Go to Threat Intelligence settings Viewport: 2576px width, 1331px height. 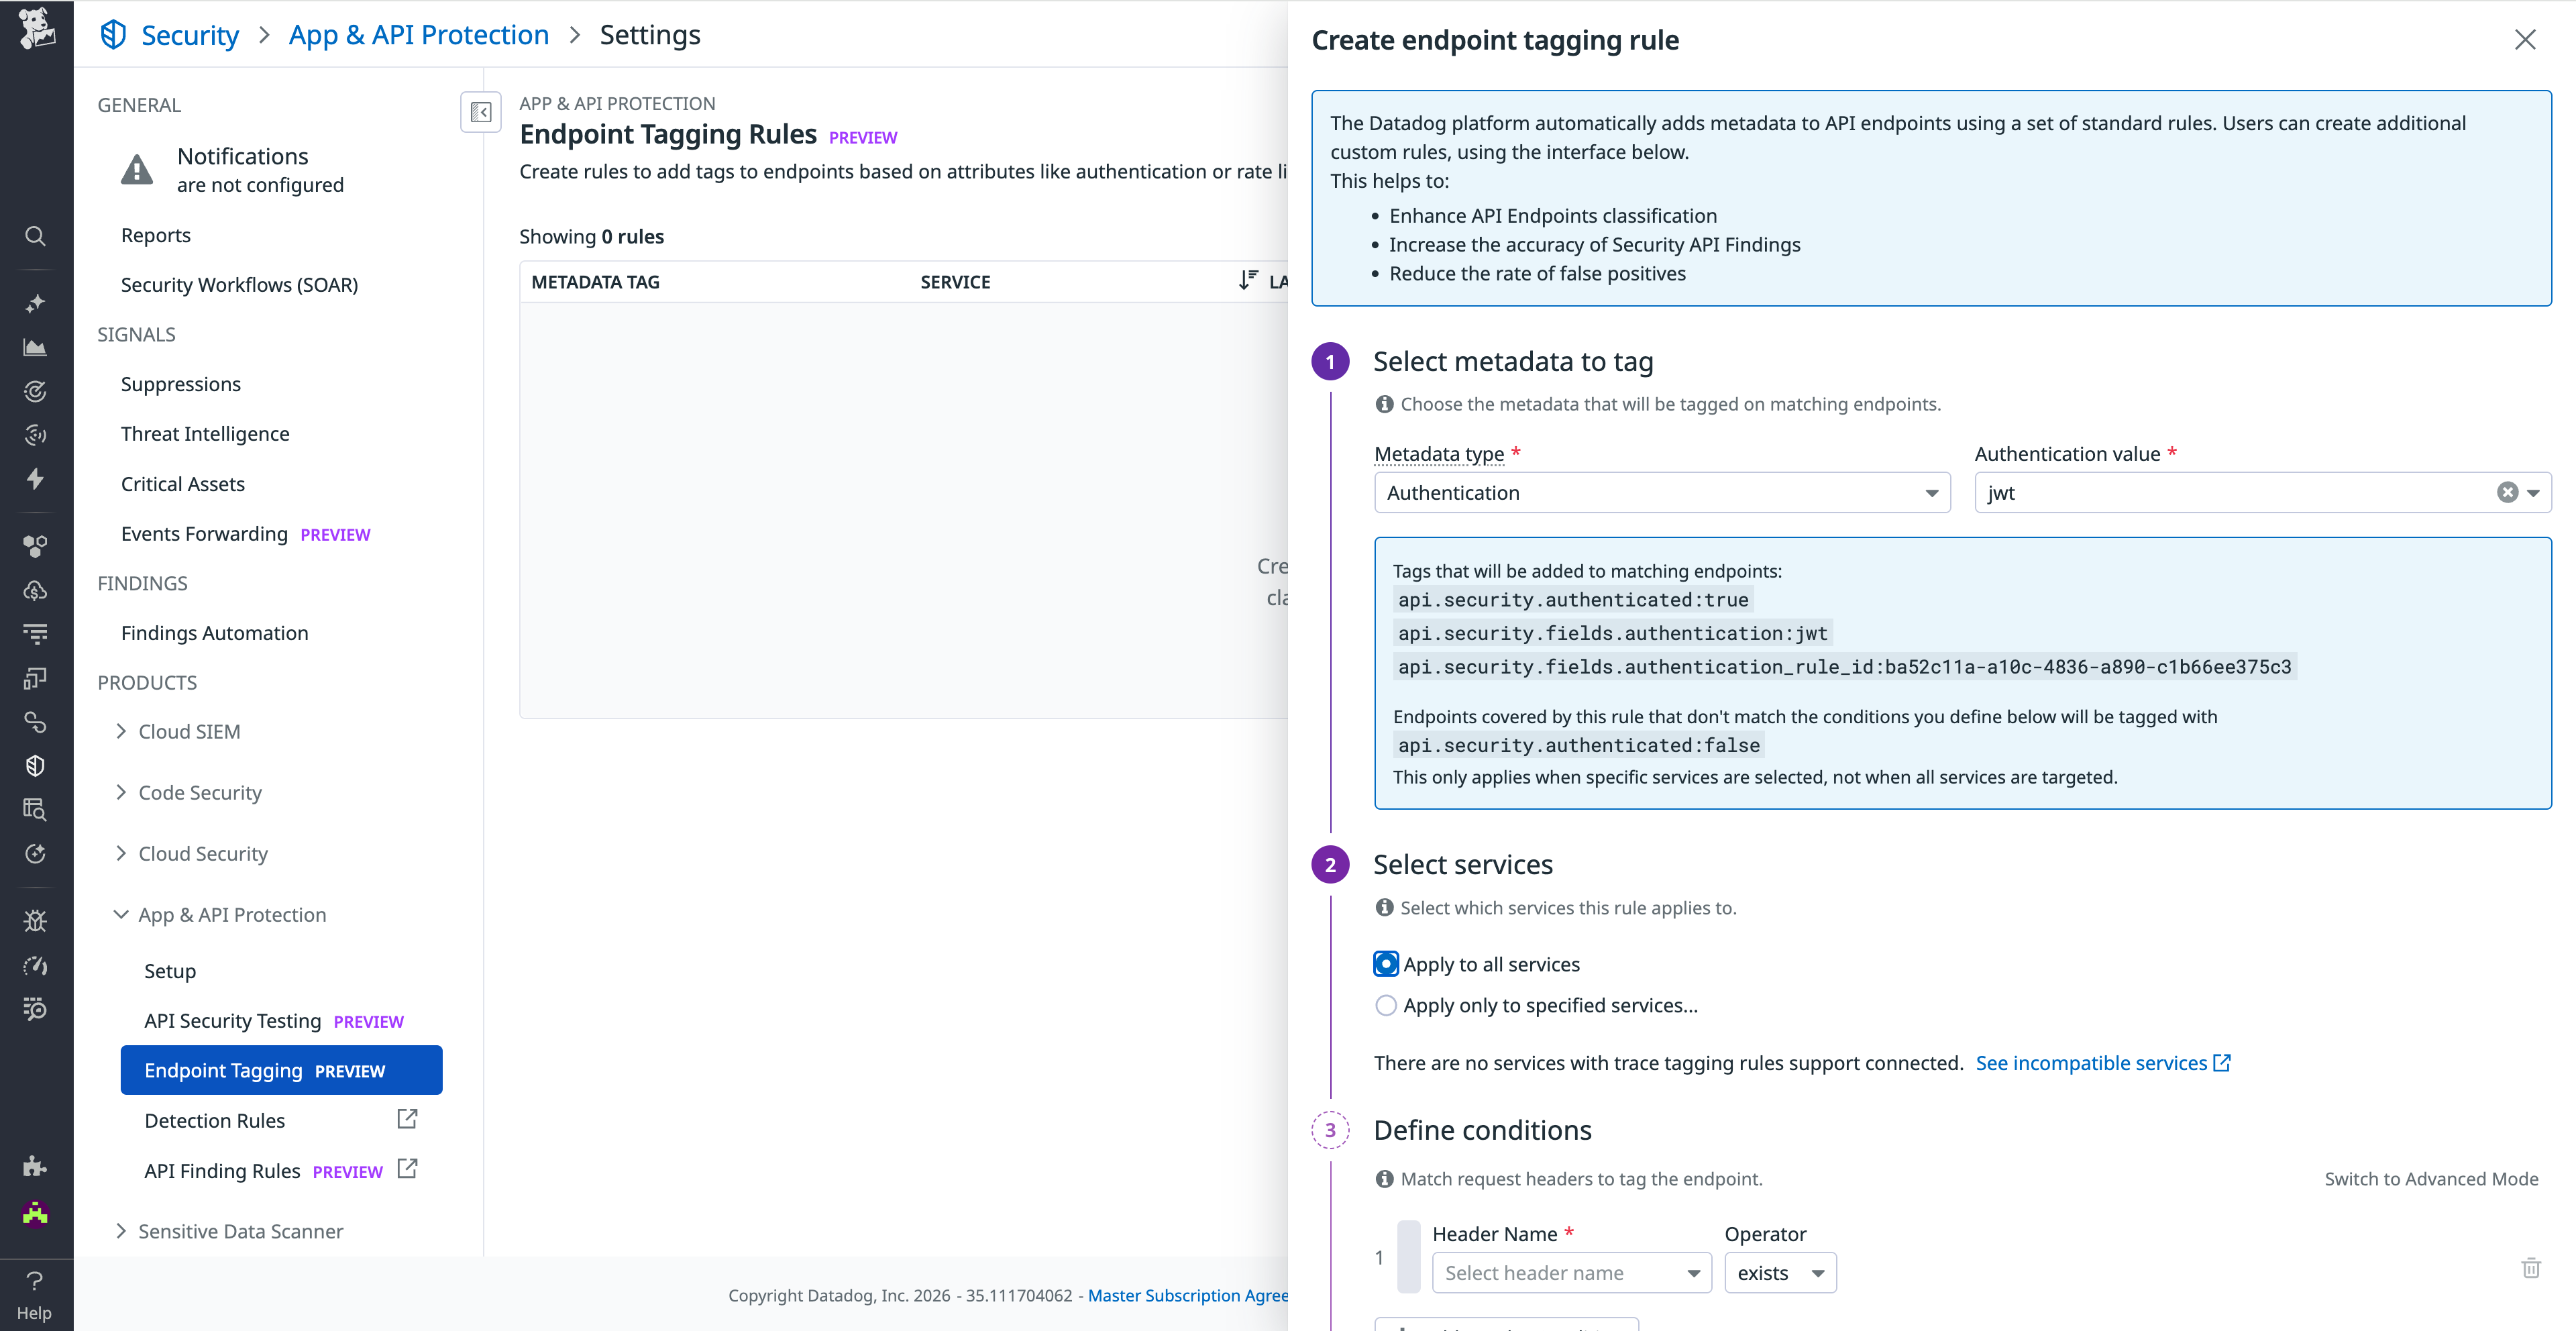205,434
